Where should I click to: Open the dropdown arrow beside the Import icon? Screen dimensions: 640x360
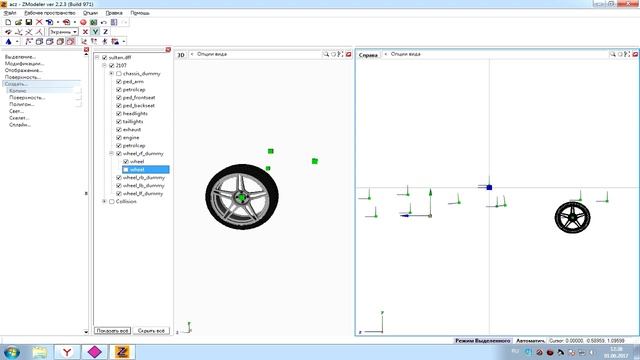[x=58, y=22]
